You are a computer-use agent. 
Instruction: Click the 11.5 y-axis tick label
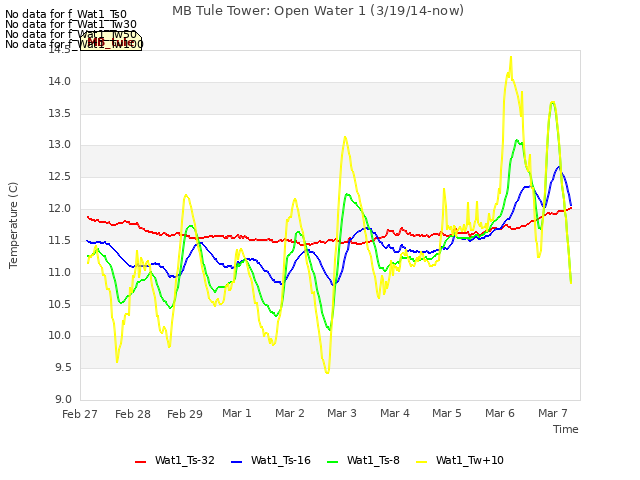pyautogui.click(x=60, y=240)
